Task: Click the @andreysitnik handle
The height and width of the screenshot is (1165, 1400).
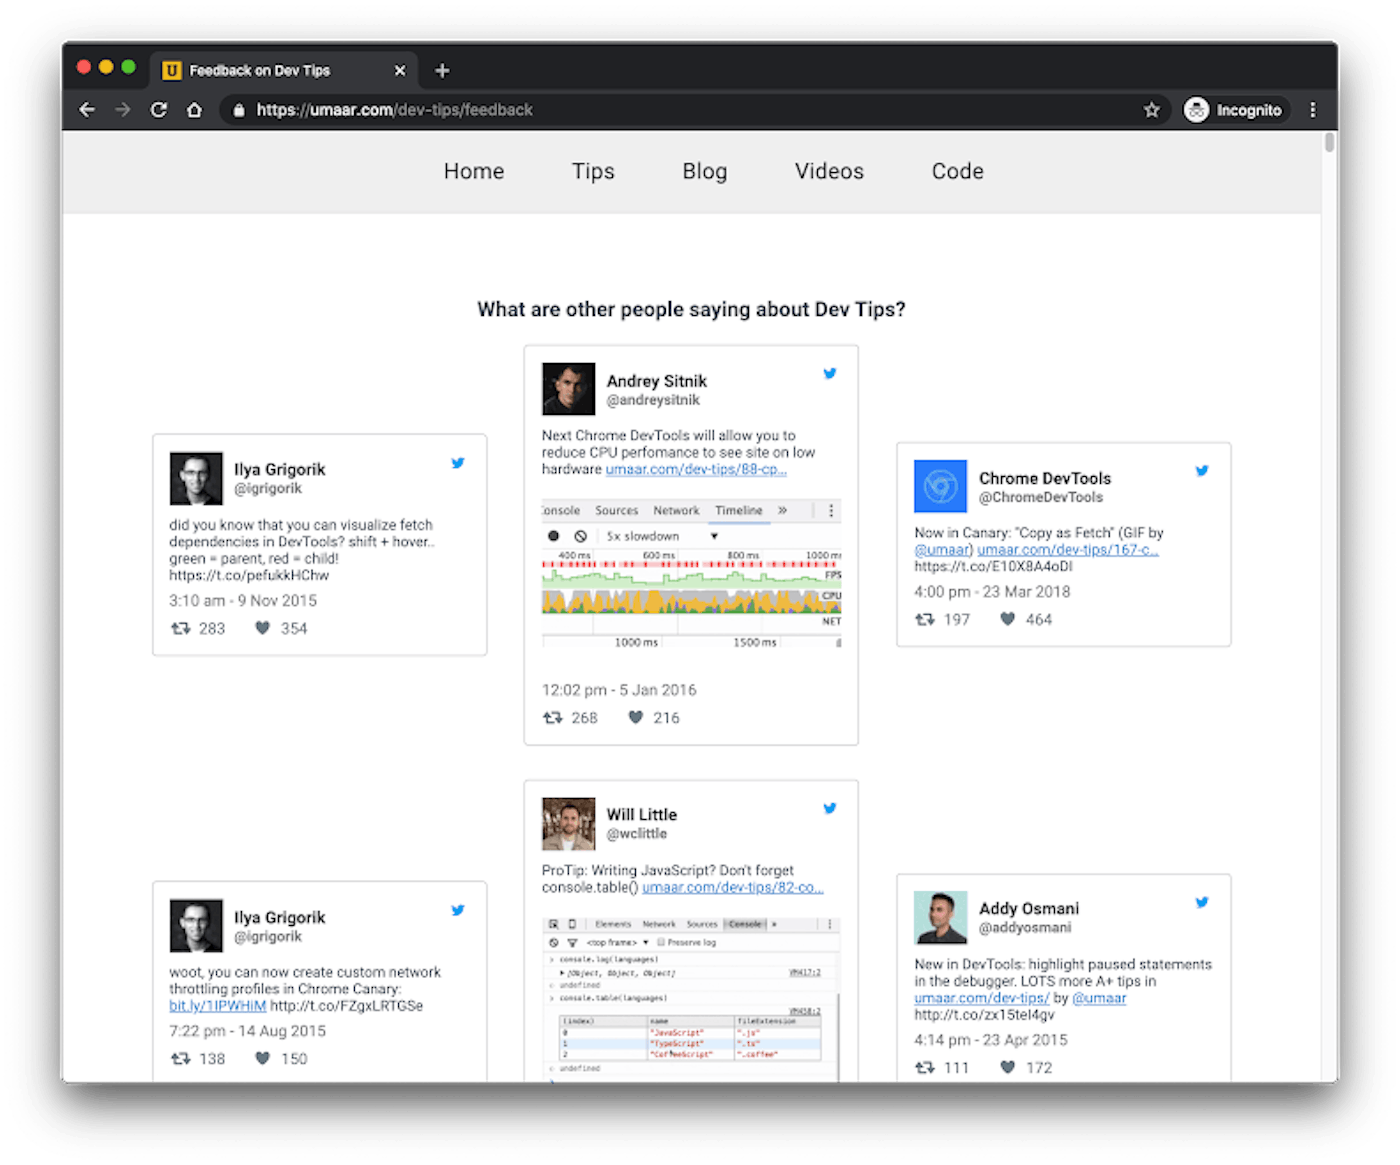Action: 653,400
